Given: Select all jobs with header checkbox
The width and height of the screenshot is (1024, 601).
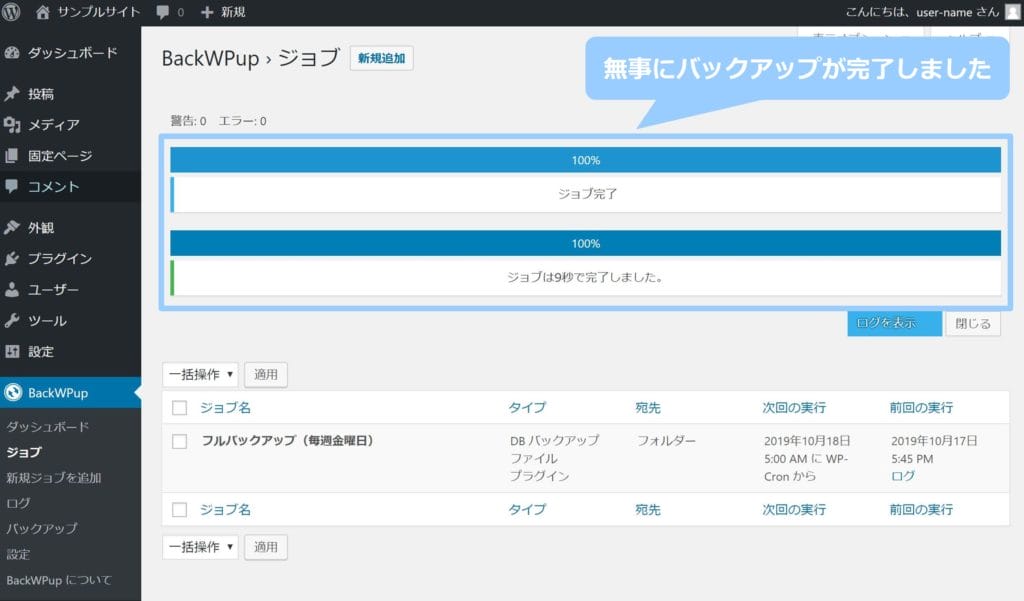Looking at the screenshot, I should [x=180, y=408].
